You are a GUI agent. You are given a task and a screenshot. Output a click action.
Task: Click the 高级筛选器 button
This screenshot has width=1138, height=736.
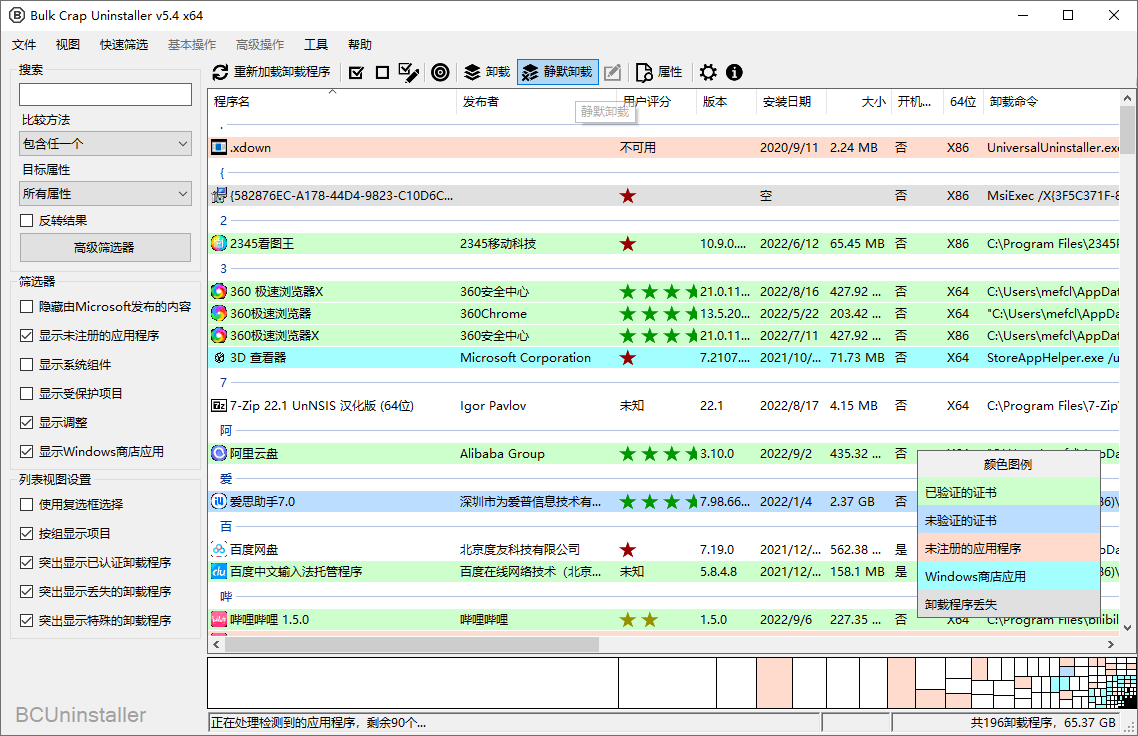(104, 247)
